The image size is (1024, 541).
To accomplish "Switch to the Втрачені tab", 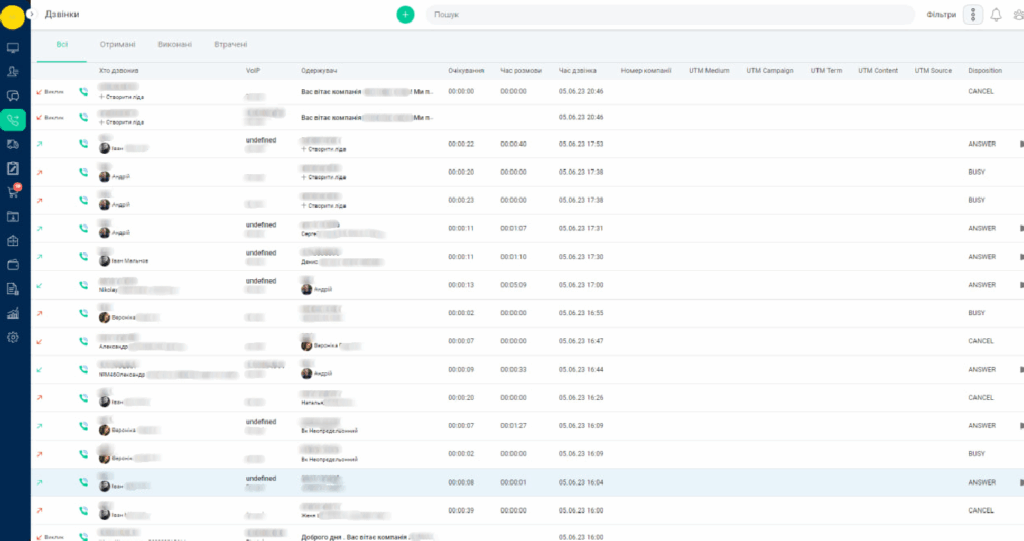I will [x=230, y=45].
